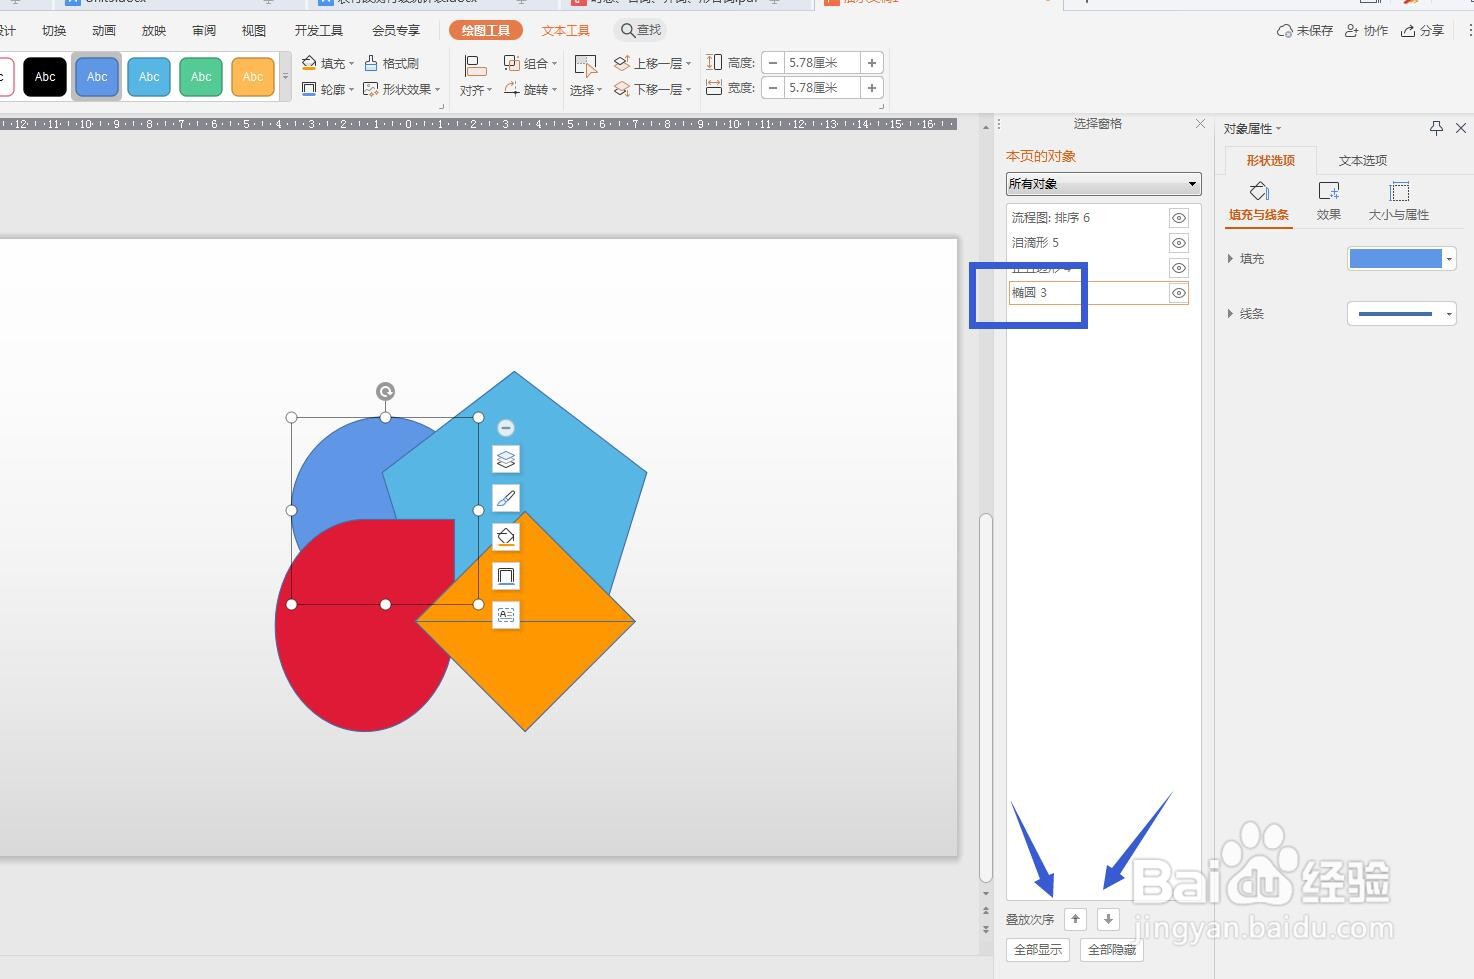This screenshot has width=1474, height=979.
Task: Toggle visibility of the third object row
Action: (1179, 268)
